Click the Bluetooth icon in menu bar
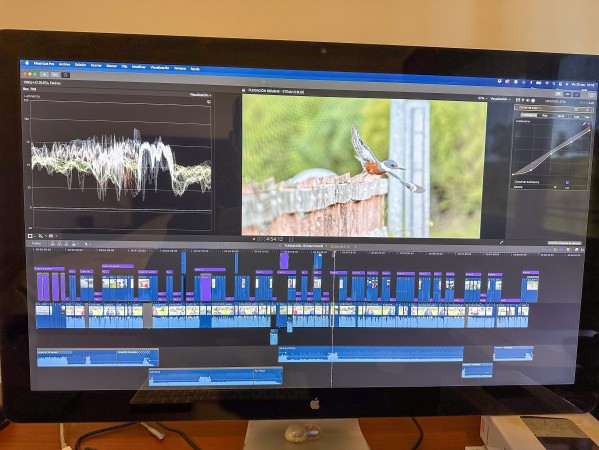The width and height of the screenshot is (599, 450). (531, 83)
